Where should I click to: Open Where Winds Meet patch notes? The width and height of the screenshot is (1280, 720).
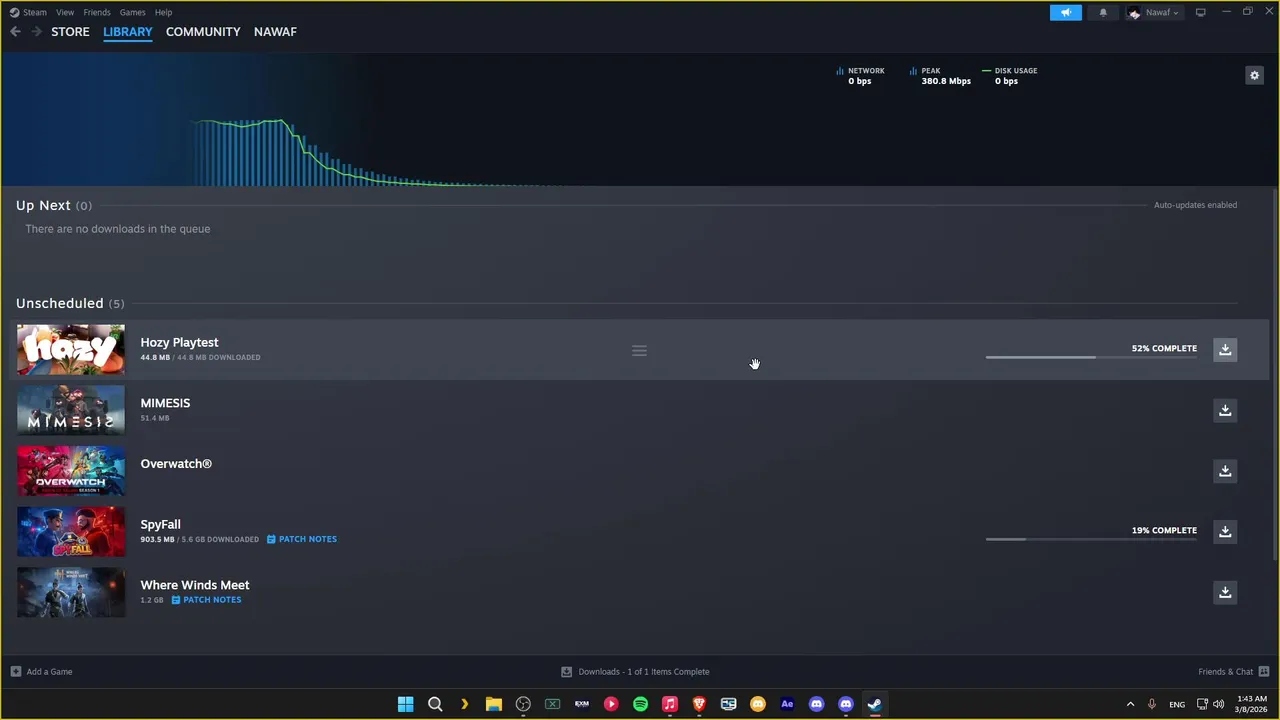[x=206, y=600]
